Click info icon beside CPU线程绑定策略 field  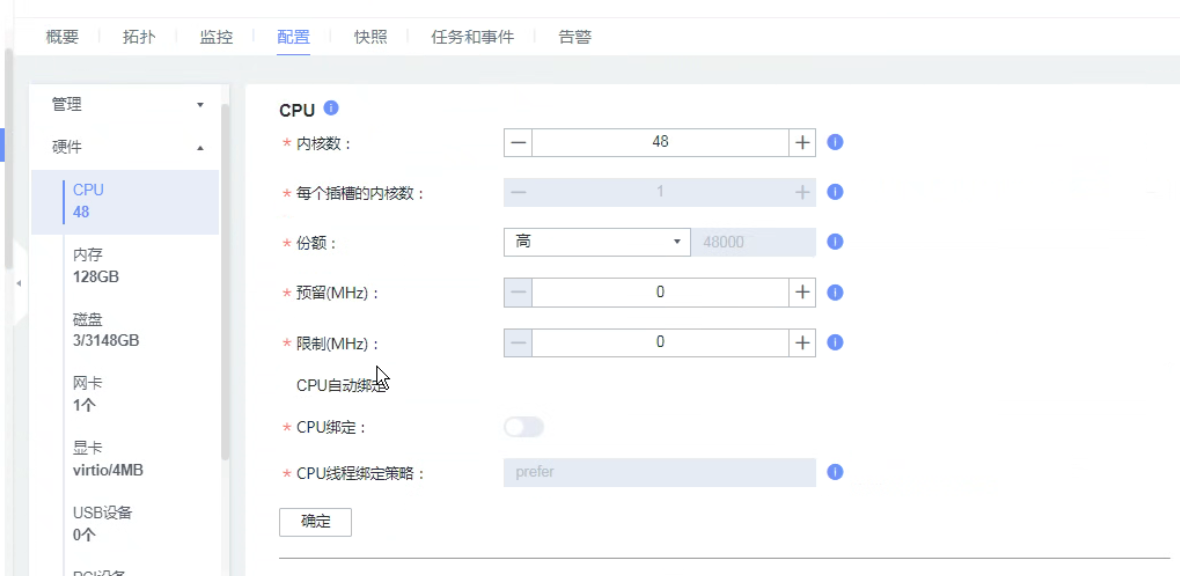pos(836,472)
